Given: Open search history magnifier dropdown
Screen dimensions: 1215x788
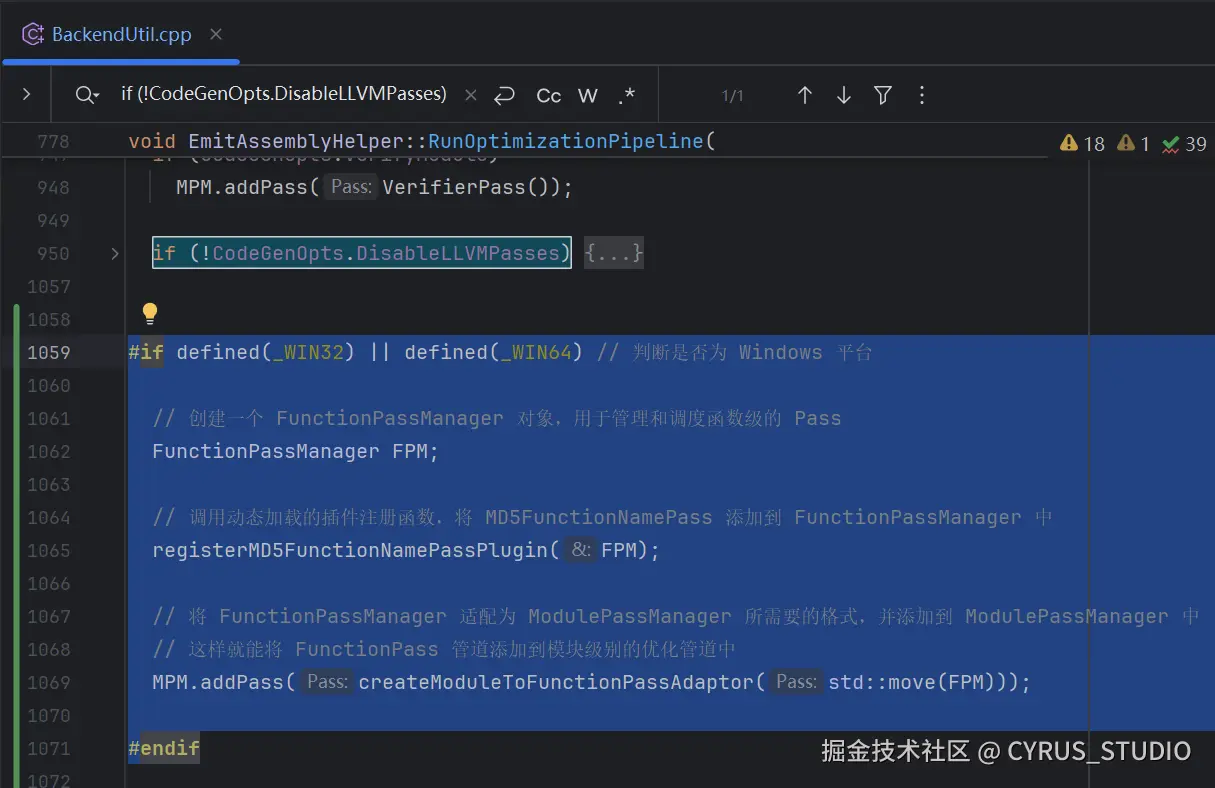Looking at the screenshot, I should (88, 95).
